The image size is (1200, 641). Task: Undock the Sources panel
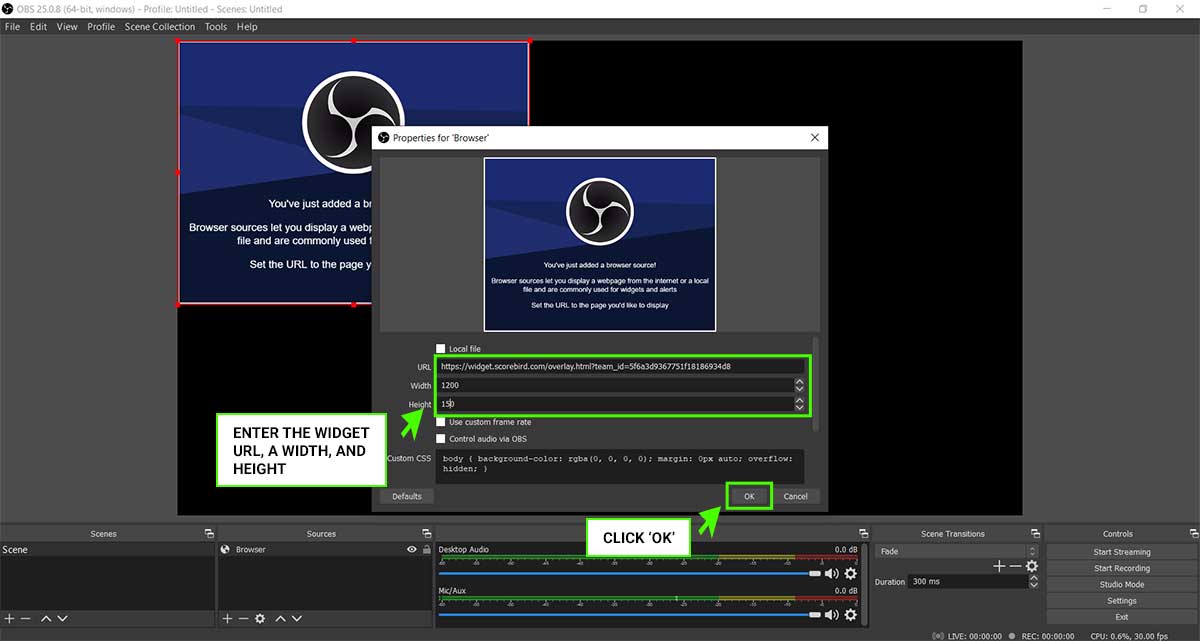click(427, 534)
